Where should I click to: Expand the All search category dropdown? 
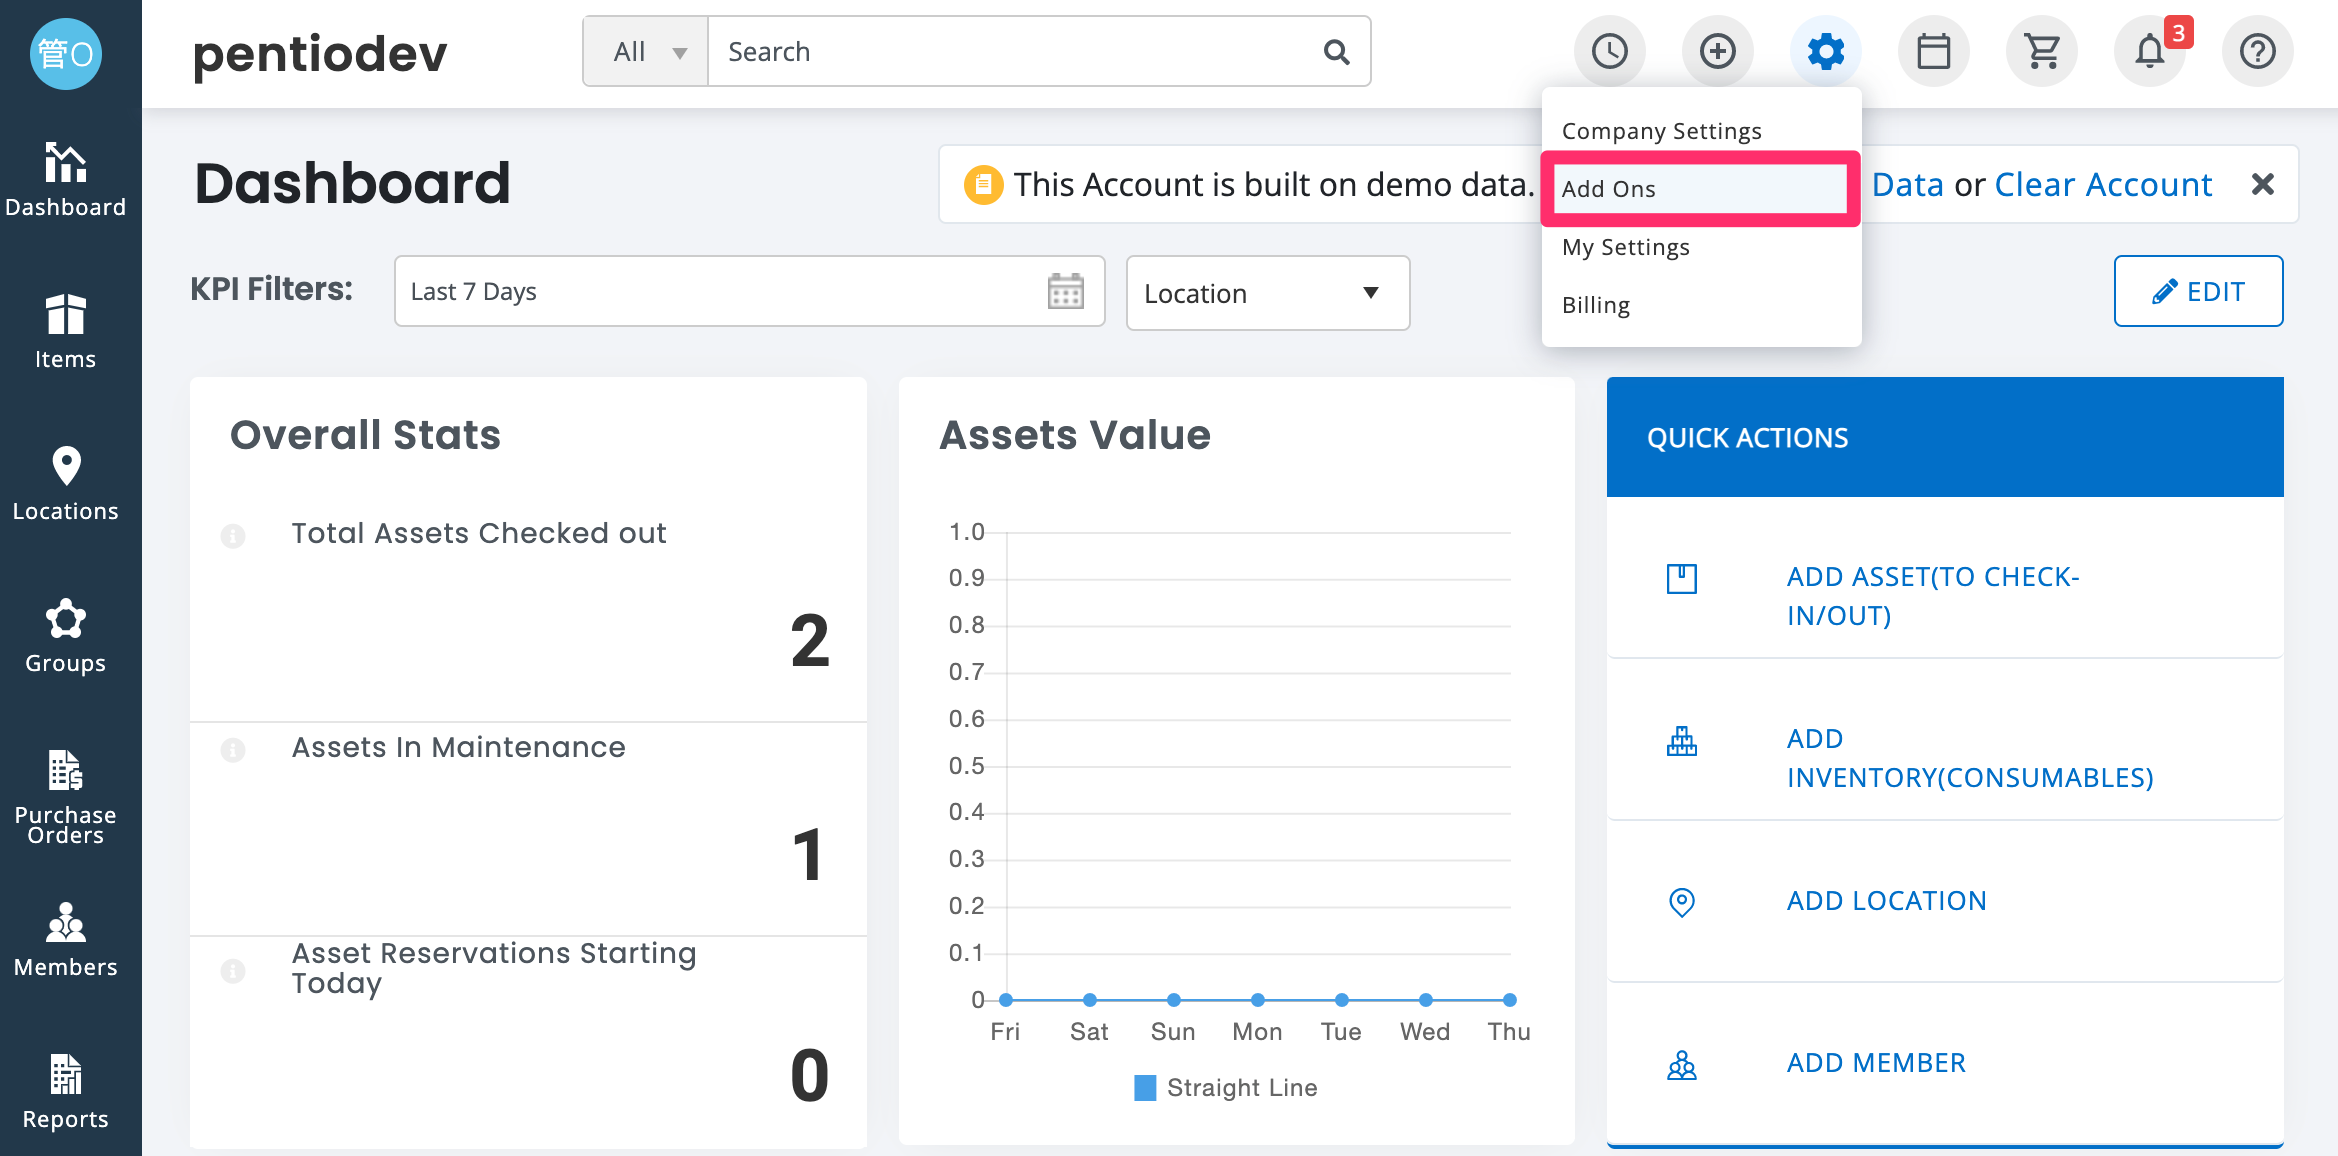[x=646, y=51]
